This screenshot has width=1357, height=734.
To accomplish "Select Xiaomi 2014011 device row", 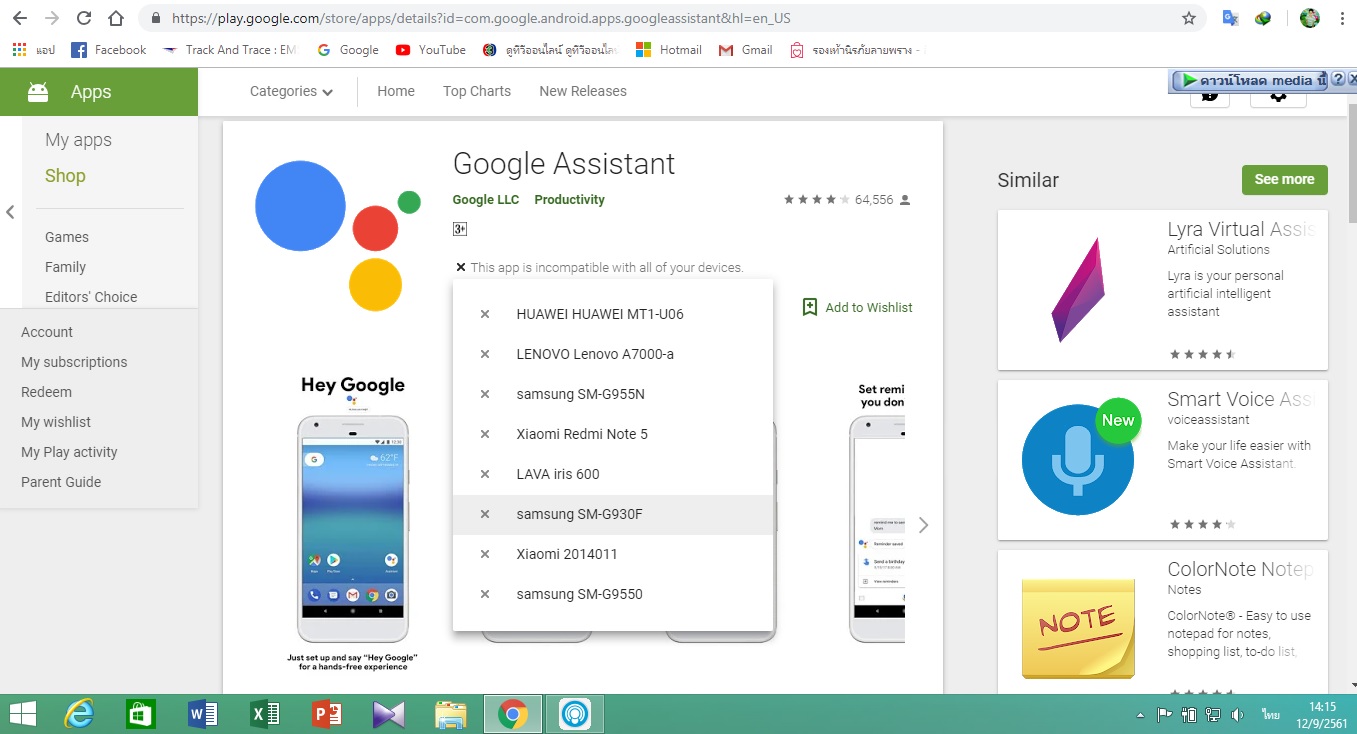I will pyautogui.click(x=613, y=554).
